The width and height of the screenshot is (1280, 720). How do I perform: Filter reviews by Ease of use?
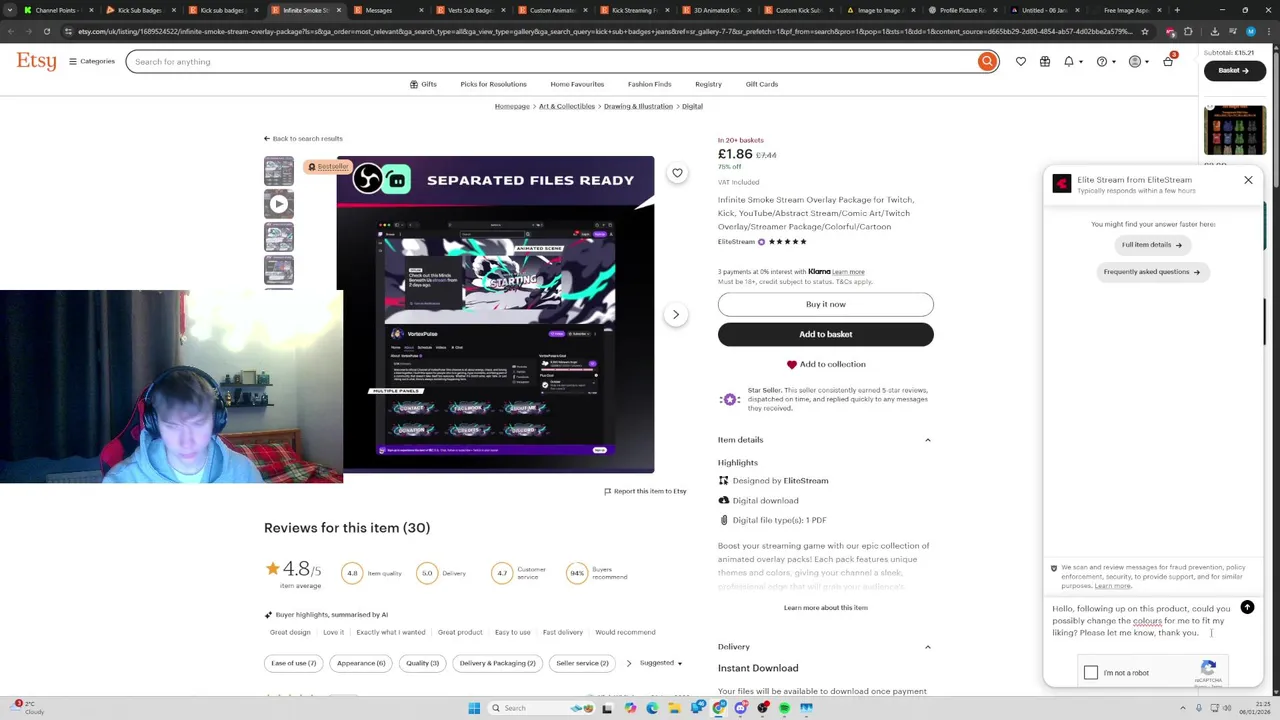tap(293, 663)
